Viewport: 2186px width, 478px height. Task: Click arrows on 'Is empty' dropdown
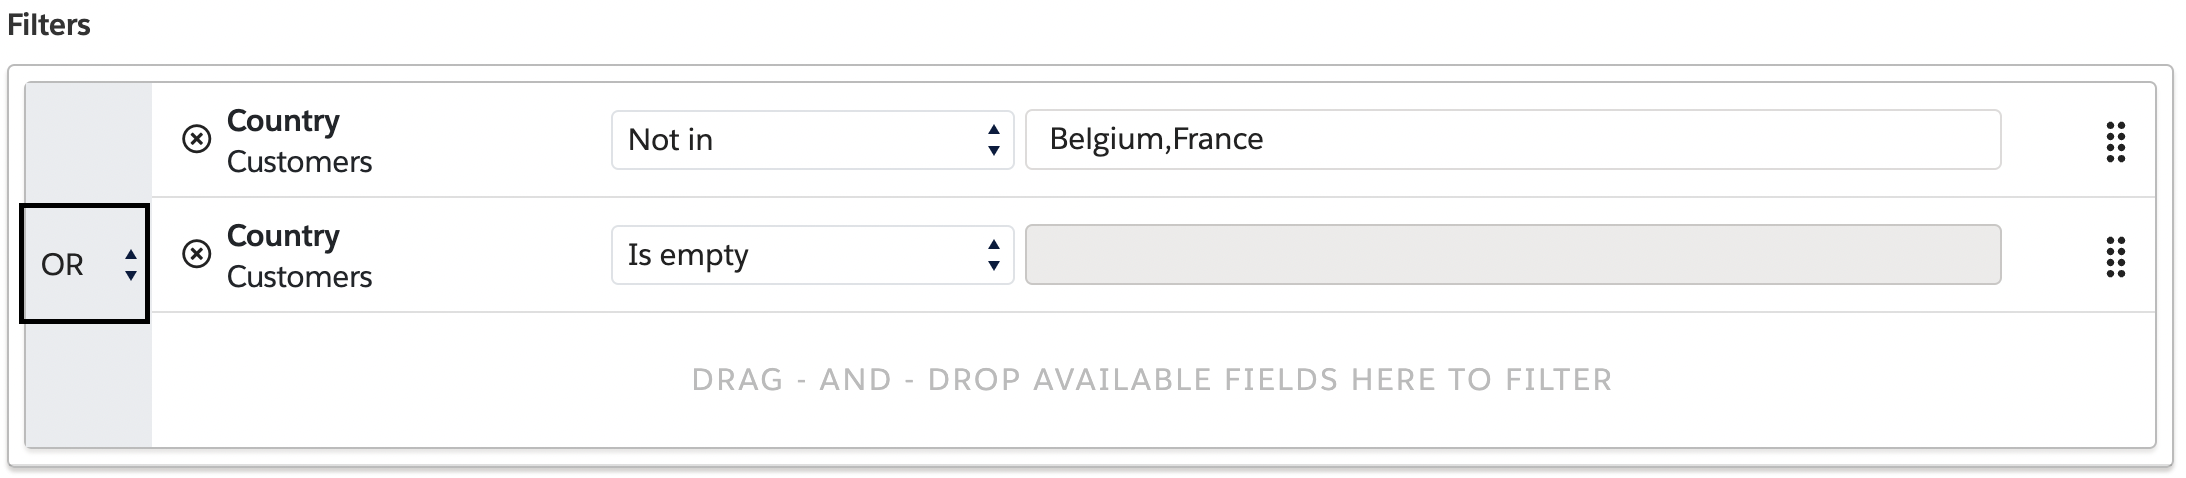pyautogui.click(x=993, y=255)
